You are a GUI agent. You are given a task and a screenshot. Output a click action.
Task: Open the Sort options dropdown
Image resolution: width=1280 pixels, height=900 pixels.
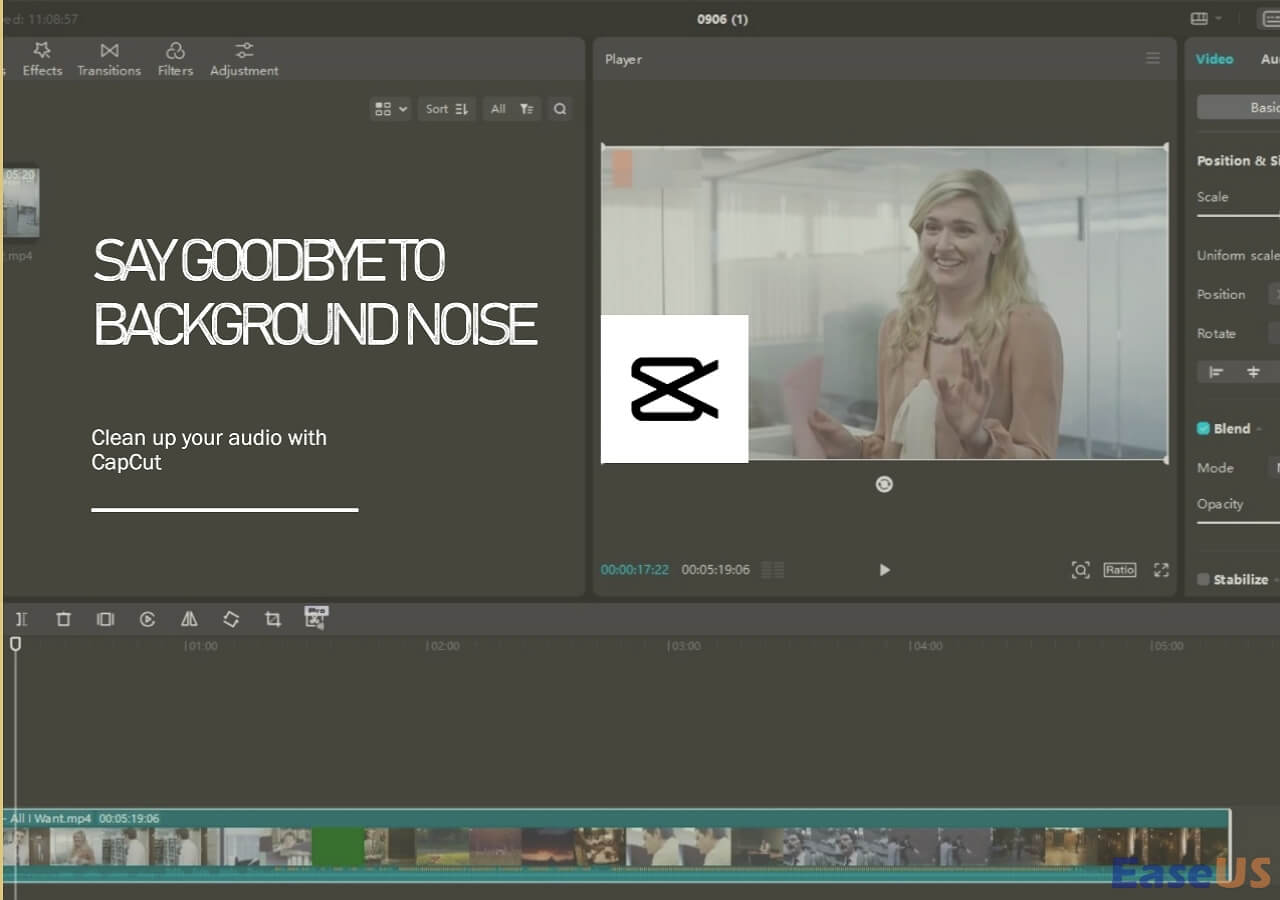(447, 109)
